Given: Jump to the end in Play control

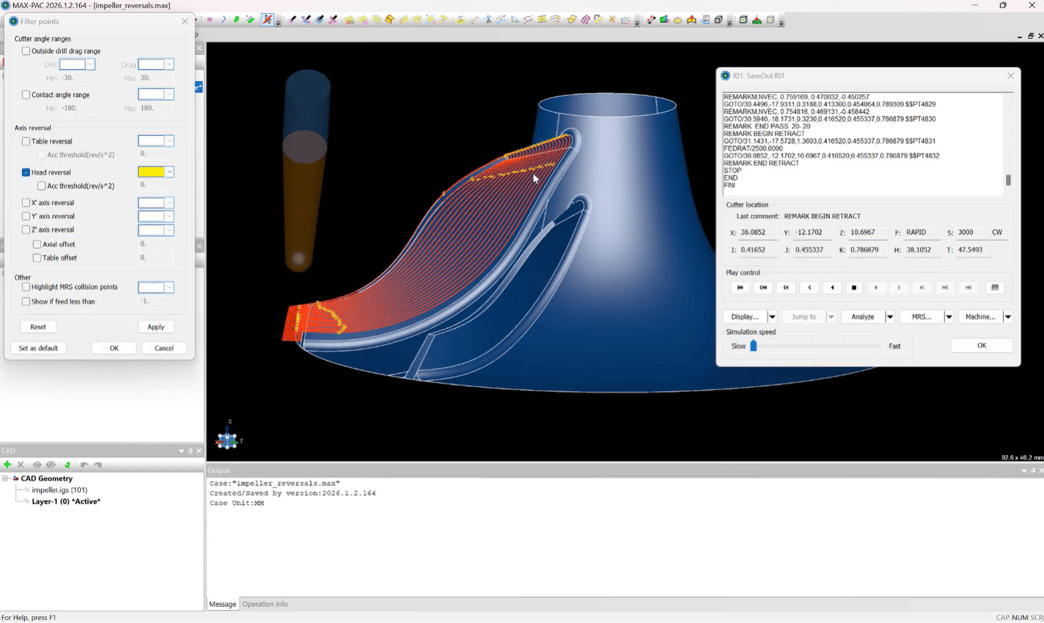Looking at the screenshot, I should pyautogui.click(x=968, y=288).
